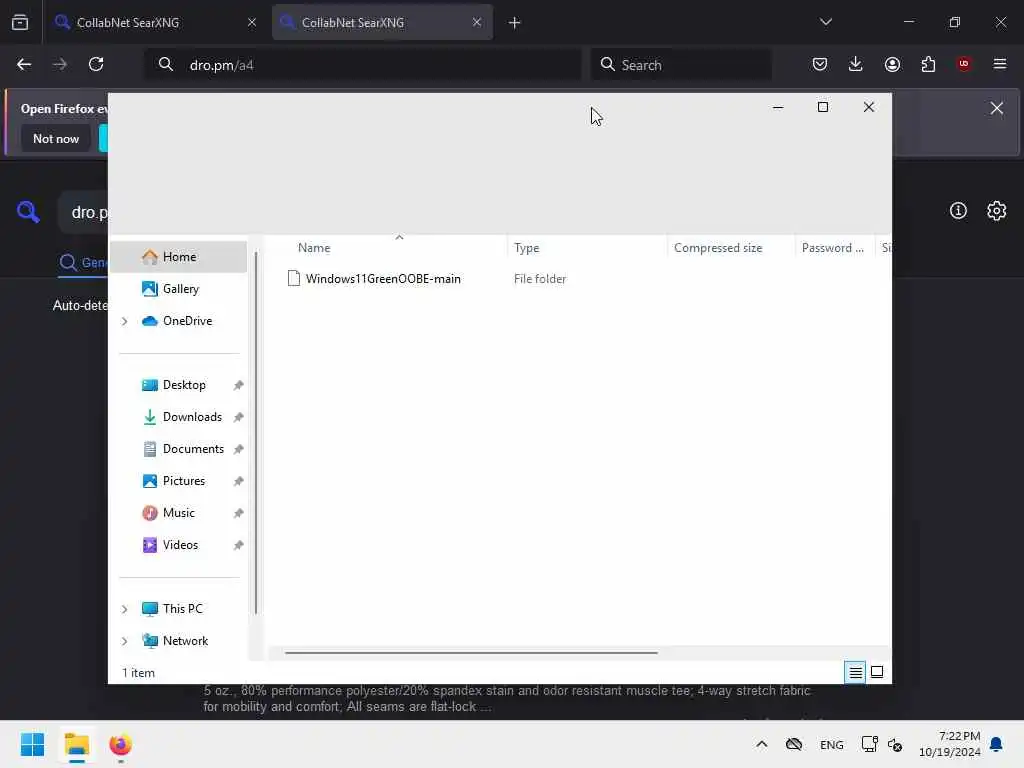Open the Pocket save icon
This screenshot has height=768, width=1024.
coord(820,64)
